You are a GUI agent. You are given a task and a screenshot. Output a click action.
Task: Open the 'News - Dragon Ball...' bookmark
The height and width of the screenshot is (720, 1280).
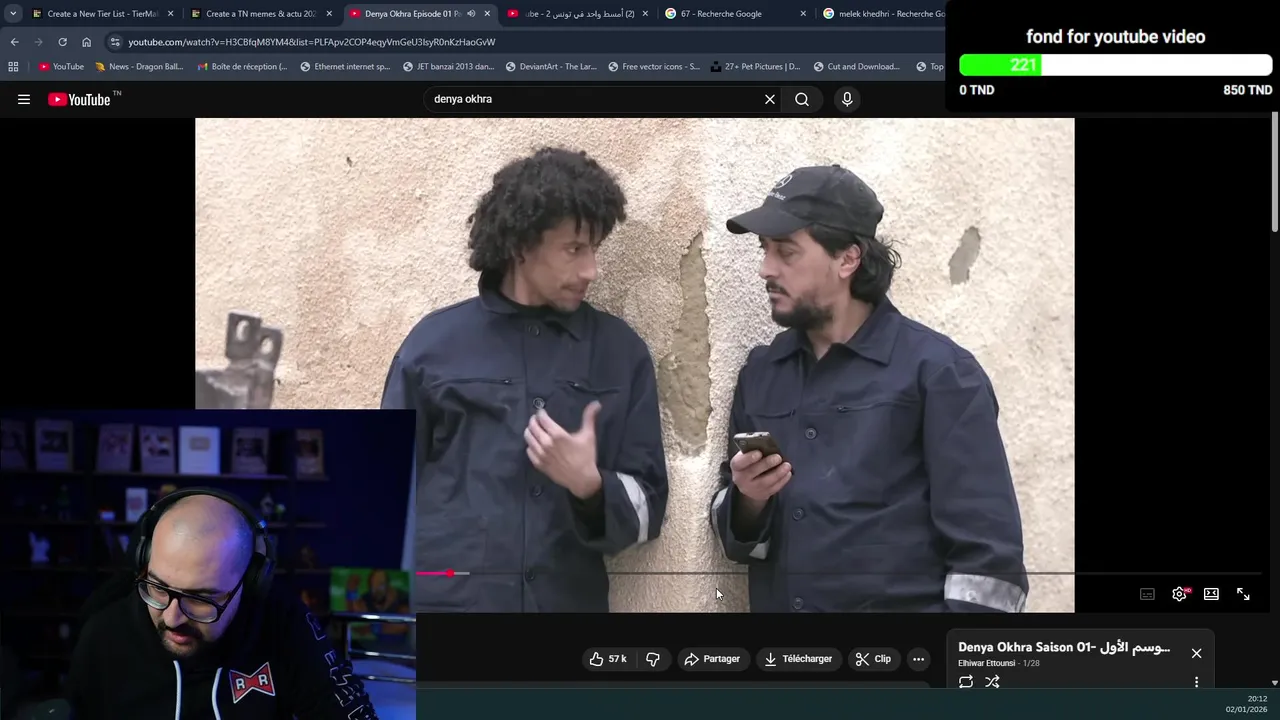point(139,67)
